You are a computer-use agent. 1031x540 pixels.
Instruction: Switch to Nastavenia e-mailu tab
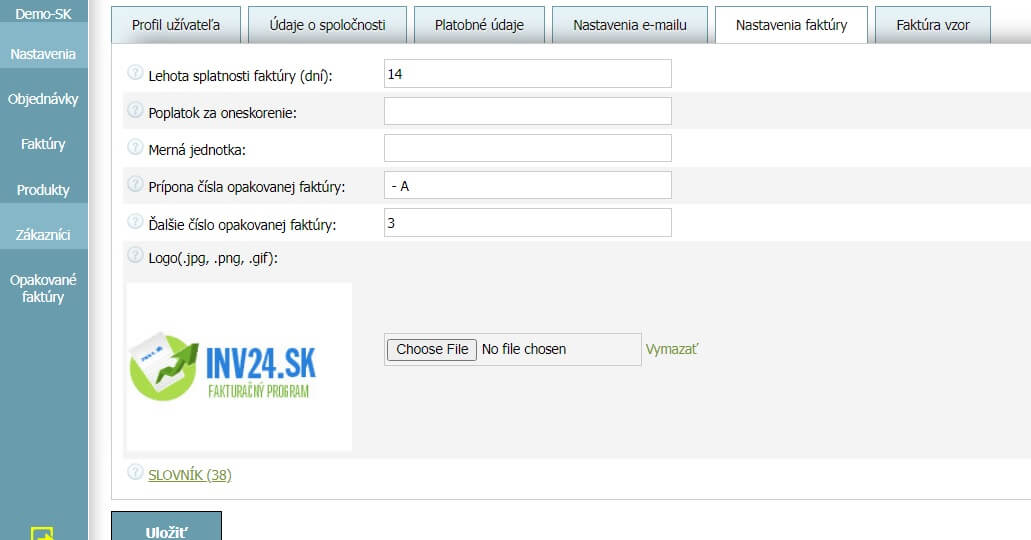click(630, 25)
